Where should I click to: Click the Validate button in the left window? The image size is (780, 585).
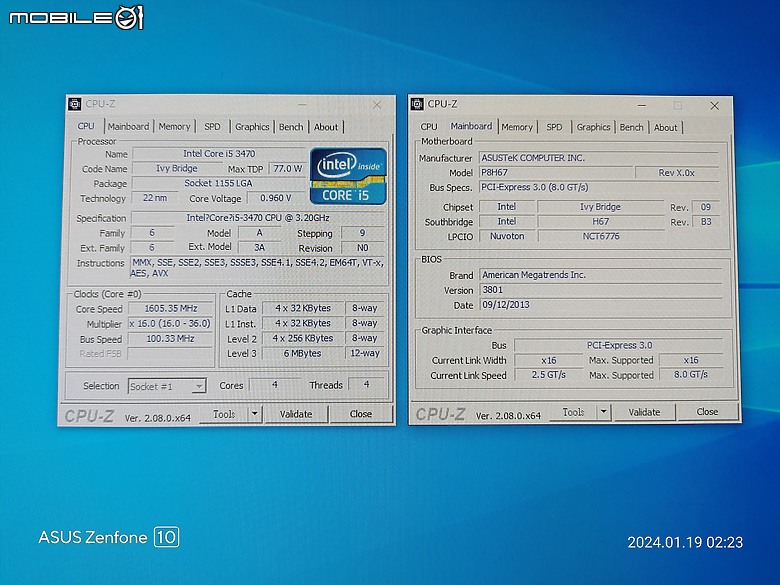(296, 414)
